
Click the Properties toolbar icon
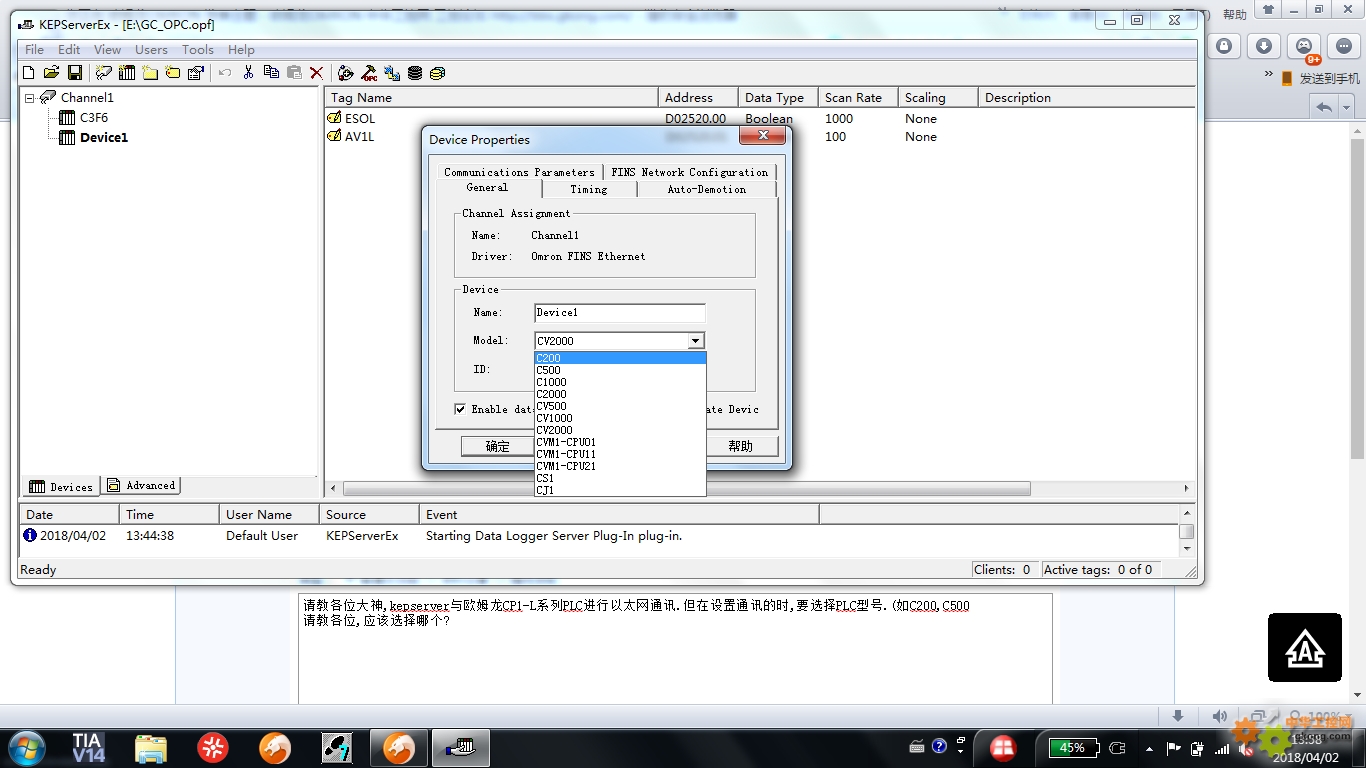196,73
